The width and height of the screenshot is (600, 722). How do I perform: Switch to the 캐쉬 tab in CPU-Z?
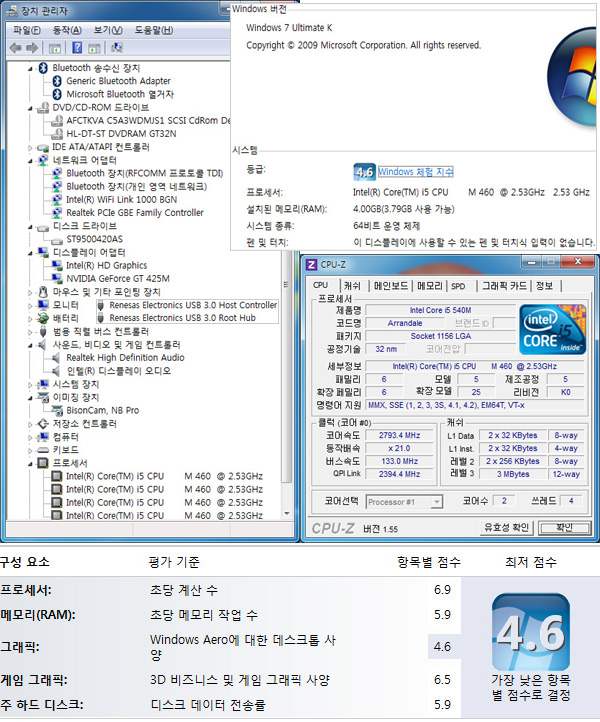[352, 286]
